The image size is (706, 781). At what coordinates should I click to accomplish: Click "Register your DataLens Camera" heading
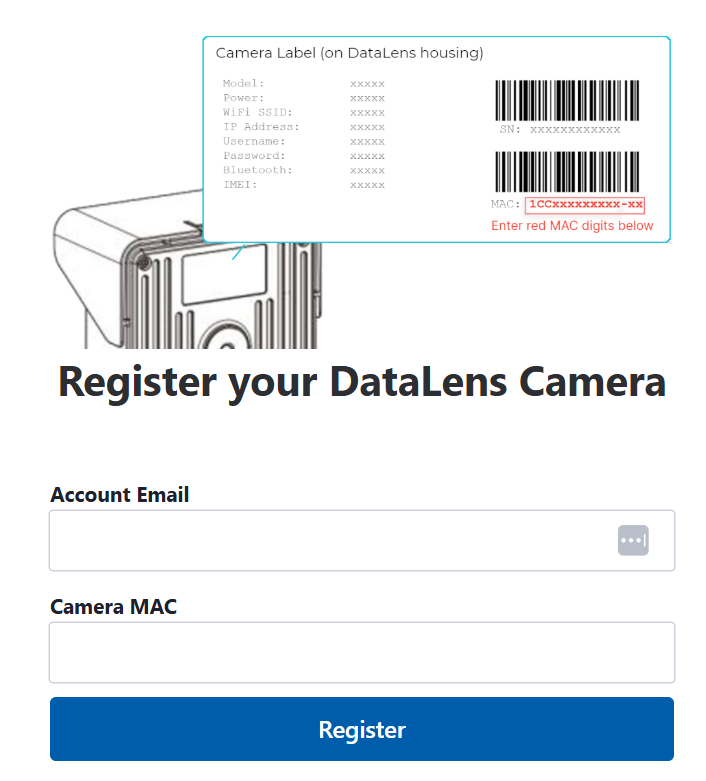361,382
